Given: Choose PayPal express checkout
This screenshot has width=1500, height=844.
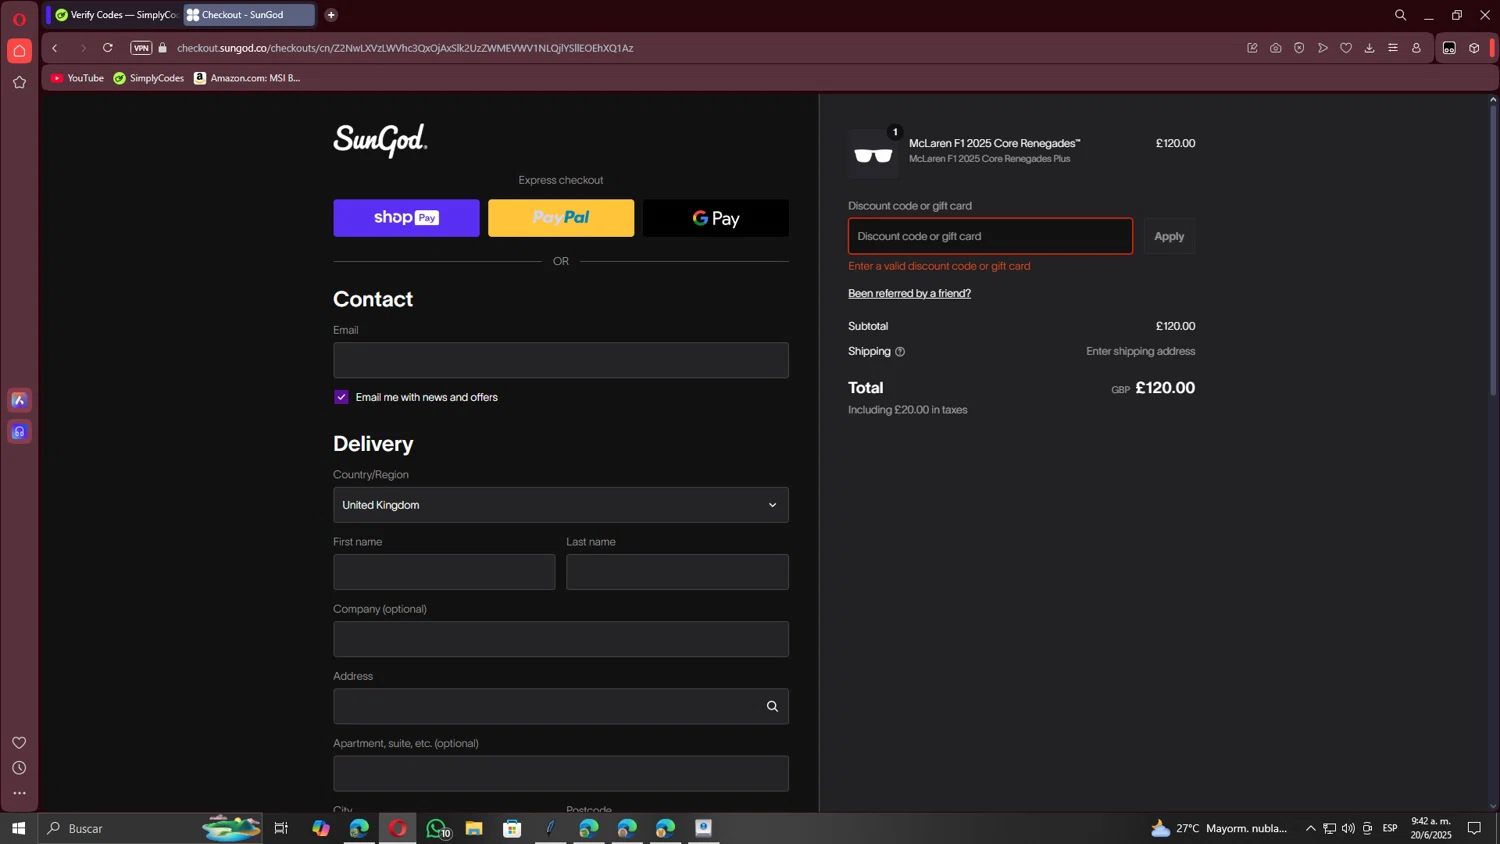Looking at the screenshot, I should point(561,218).
